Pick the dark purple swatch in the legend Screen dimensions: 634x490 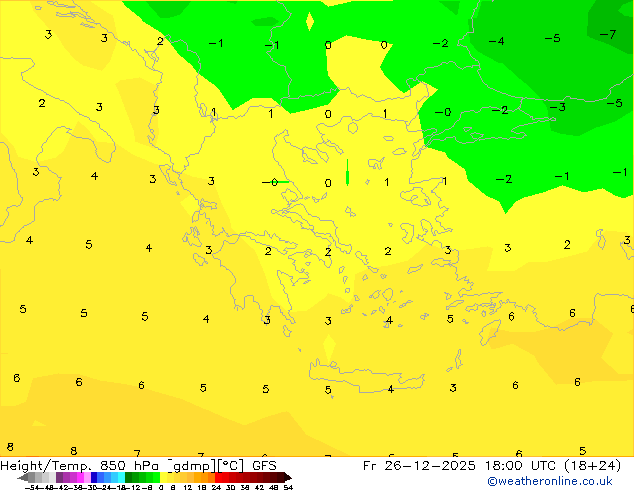coord(59,478)
